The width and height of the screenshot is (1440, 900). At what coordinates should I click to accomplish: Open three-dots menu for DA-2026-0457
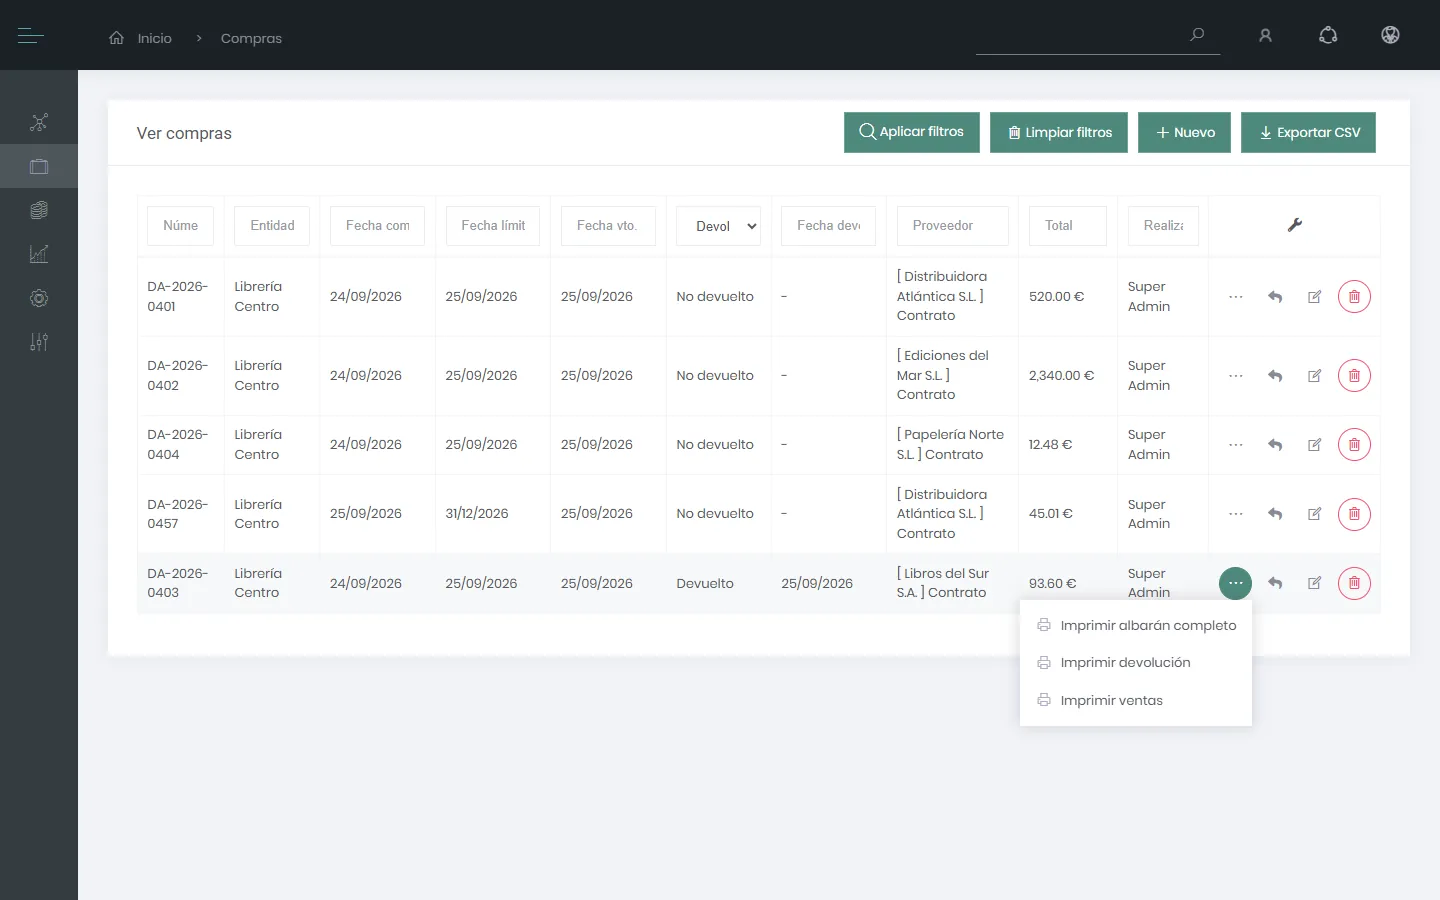coord(1236,514)
